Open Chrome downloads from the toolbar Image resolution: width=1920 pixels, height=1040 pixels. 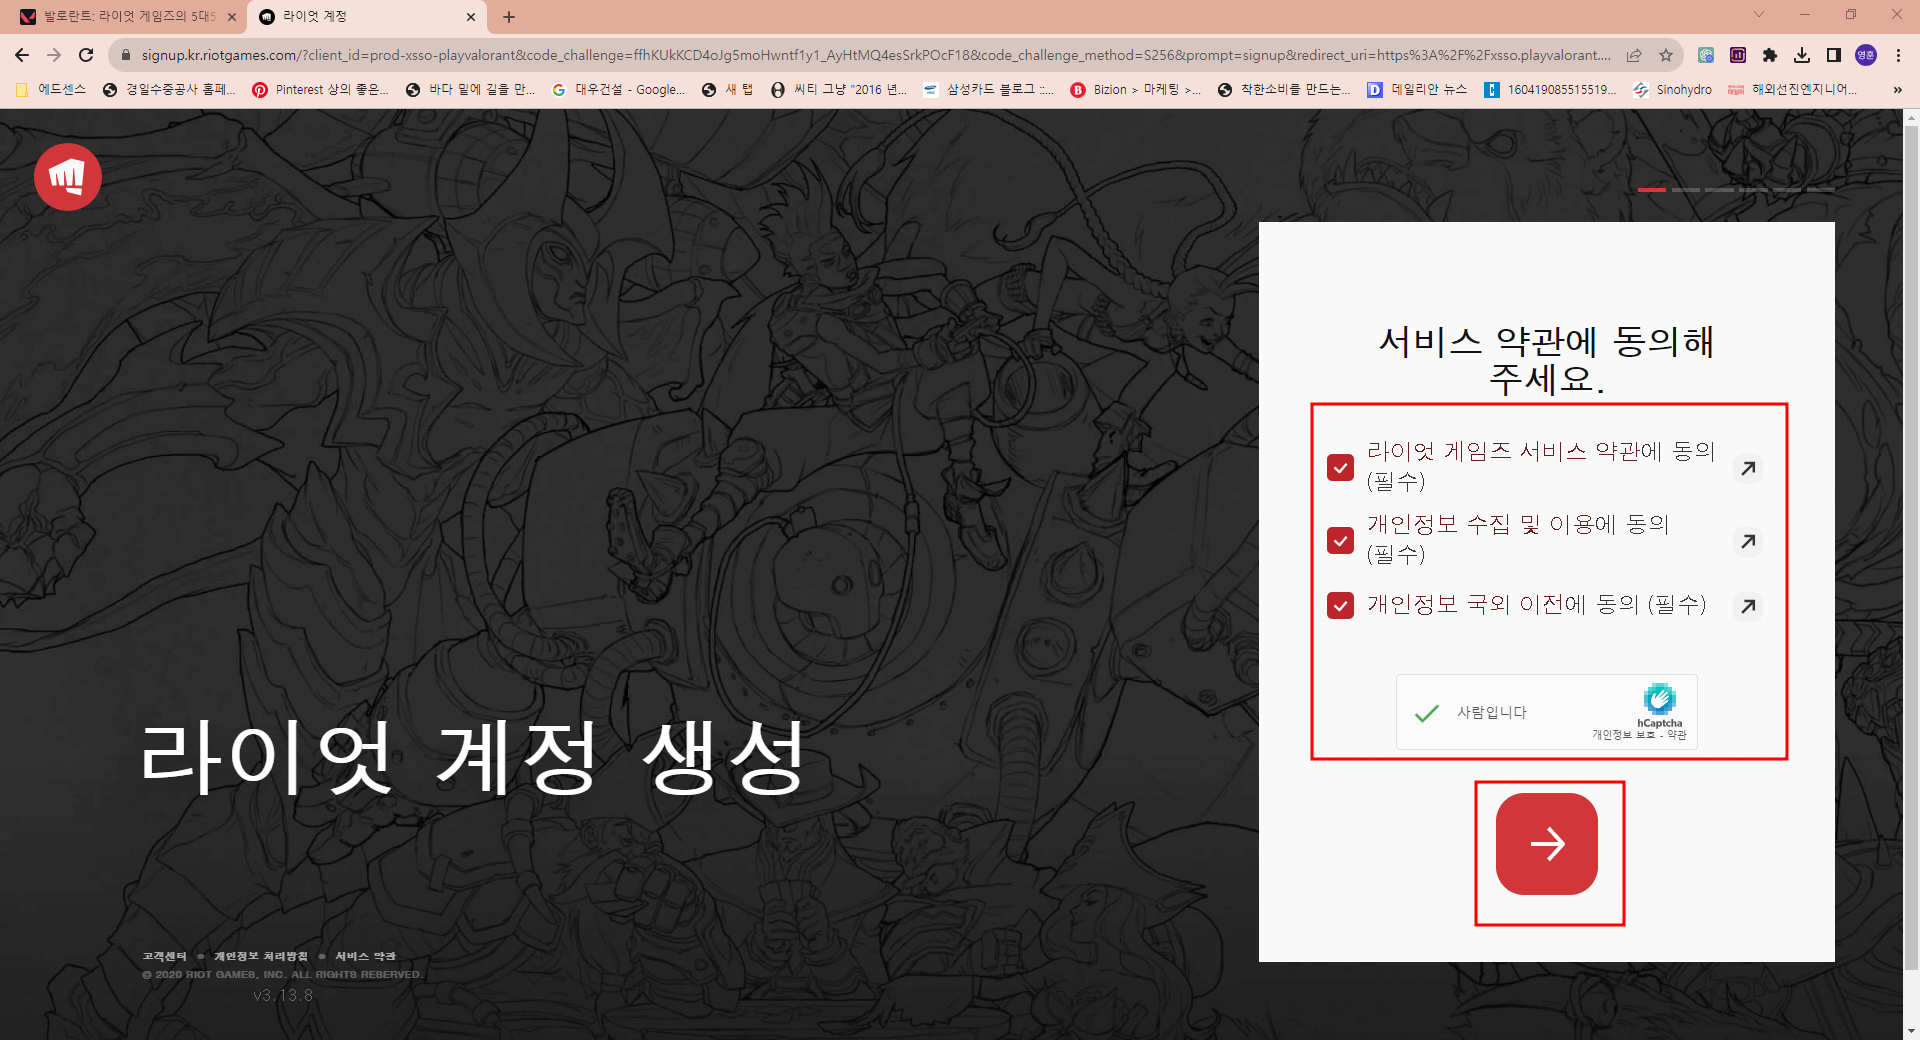[x=1801, y=55]
